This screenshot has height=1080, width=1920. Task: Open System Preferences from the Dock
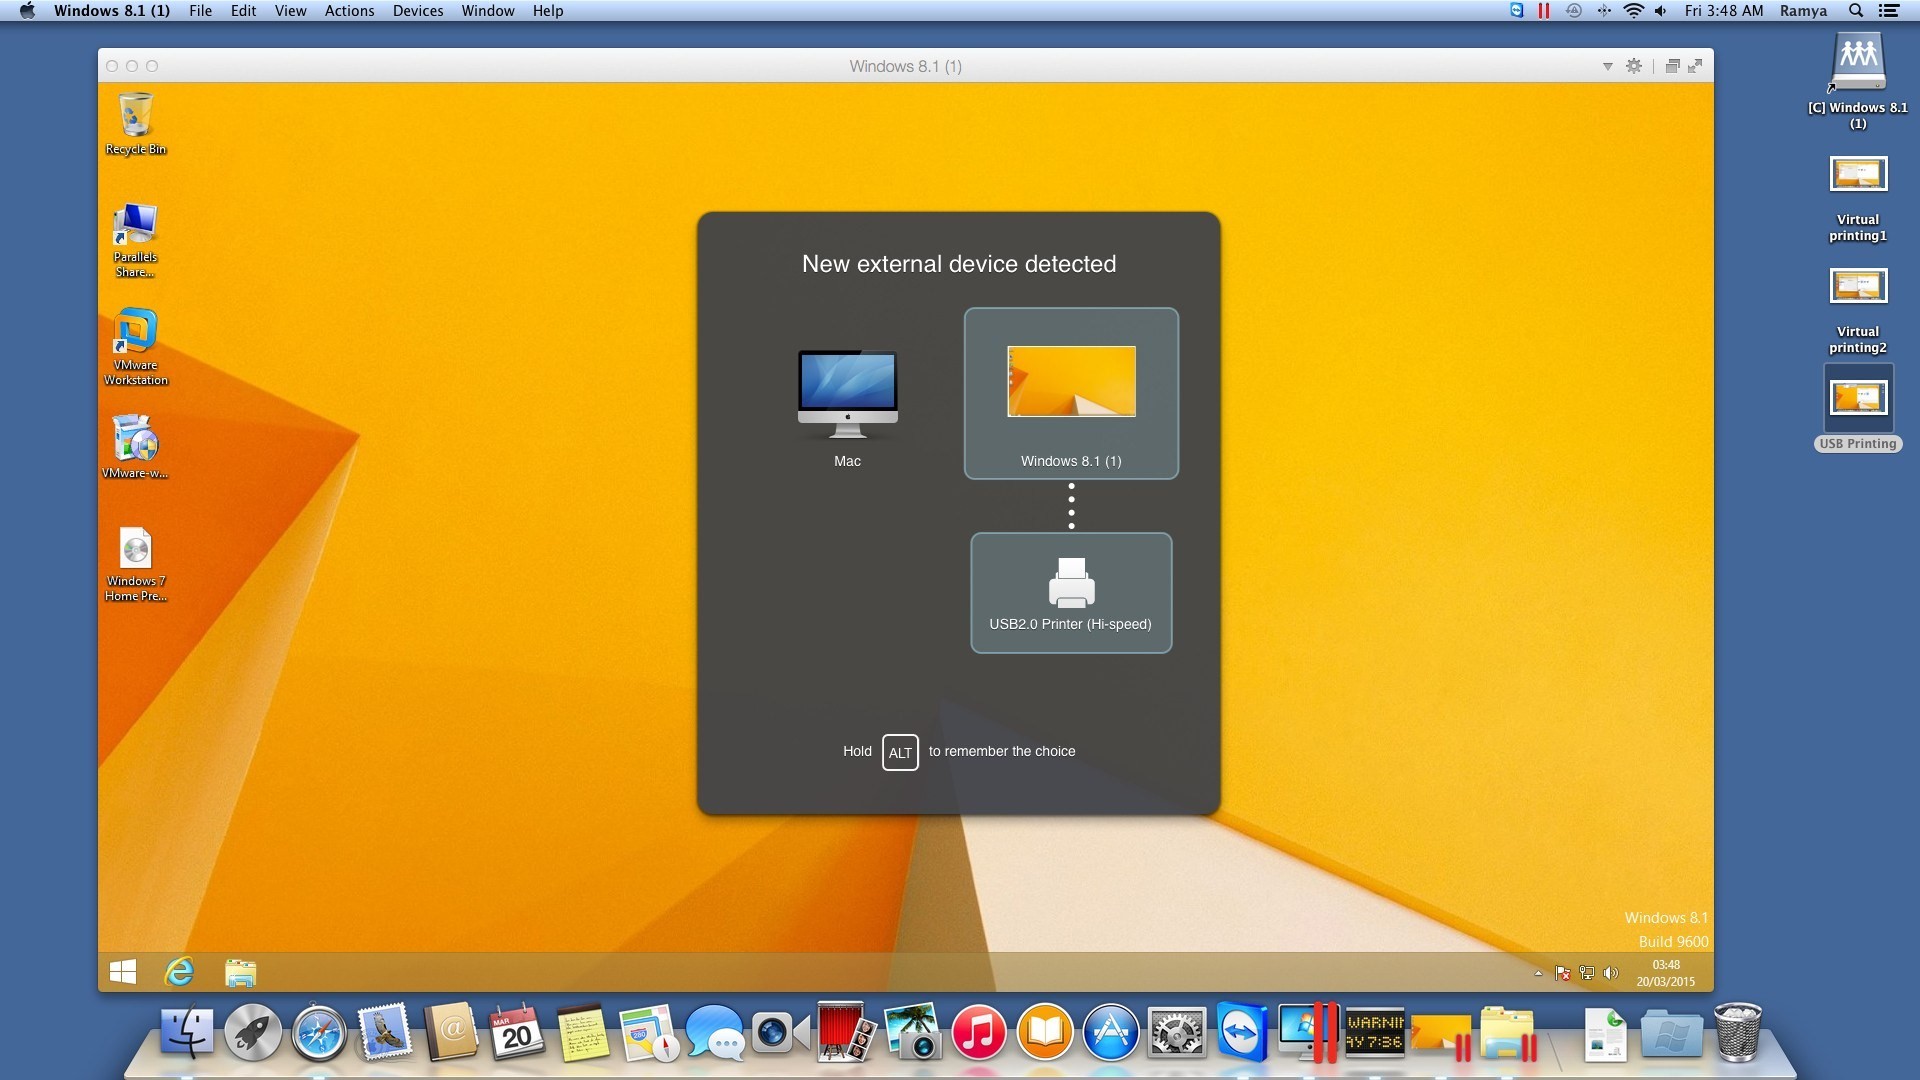click(x=1176, y=1032)
